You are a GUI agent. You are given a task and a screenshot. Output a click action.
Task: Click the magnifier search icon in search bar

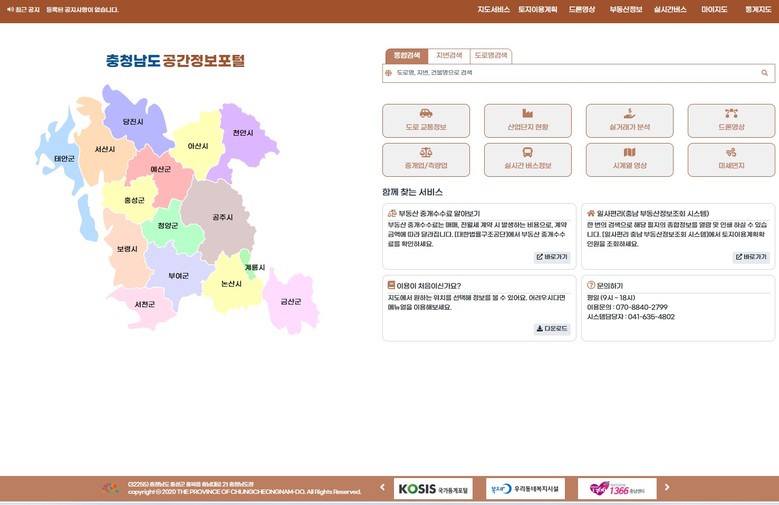(x=765, y=73)
